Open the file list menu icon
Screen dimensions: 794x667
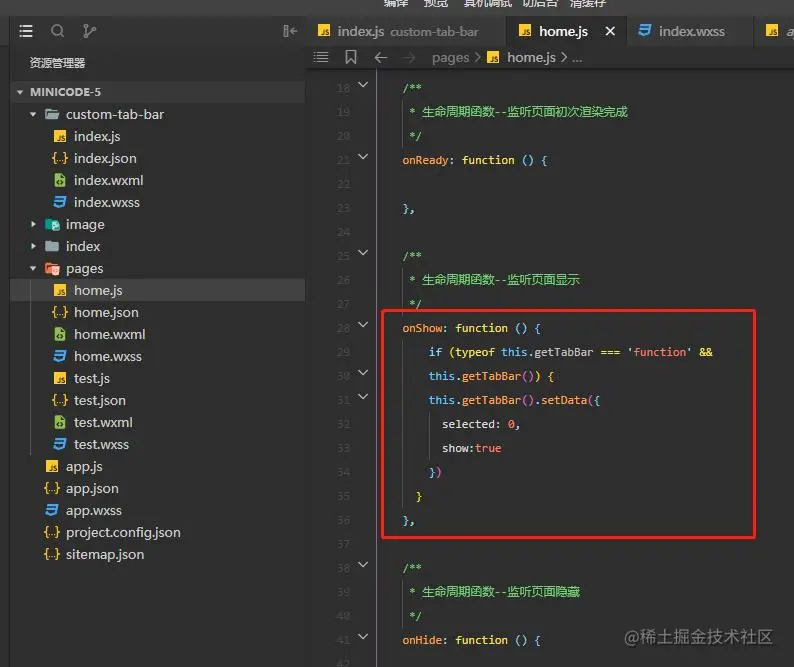click(26, 31)
